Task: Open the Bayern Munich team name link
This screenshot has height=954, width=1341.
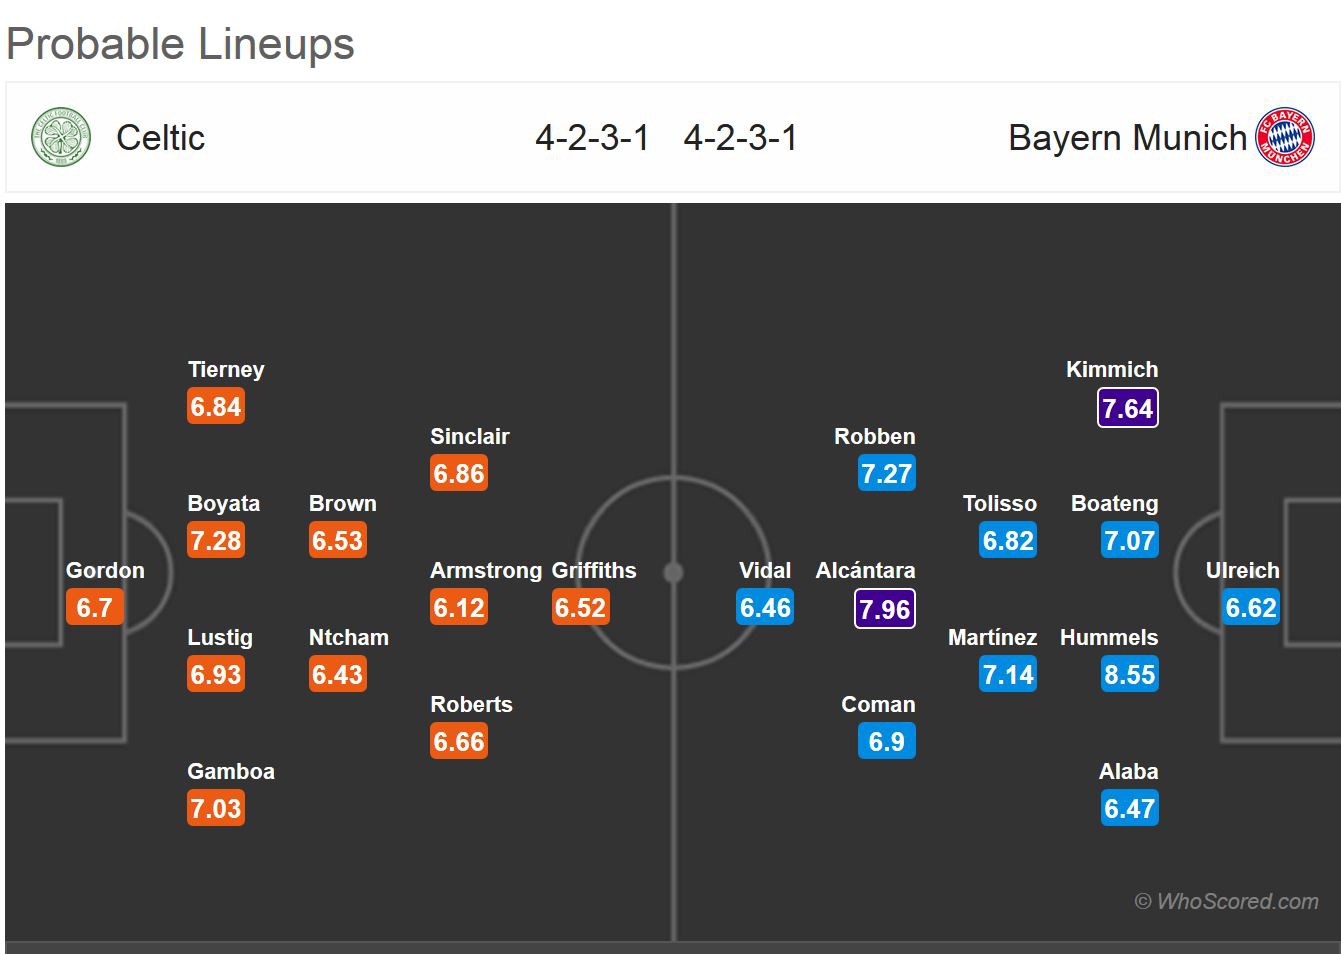Action: [1127, 138]
